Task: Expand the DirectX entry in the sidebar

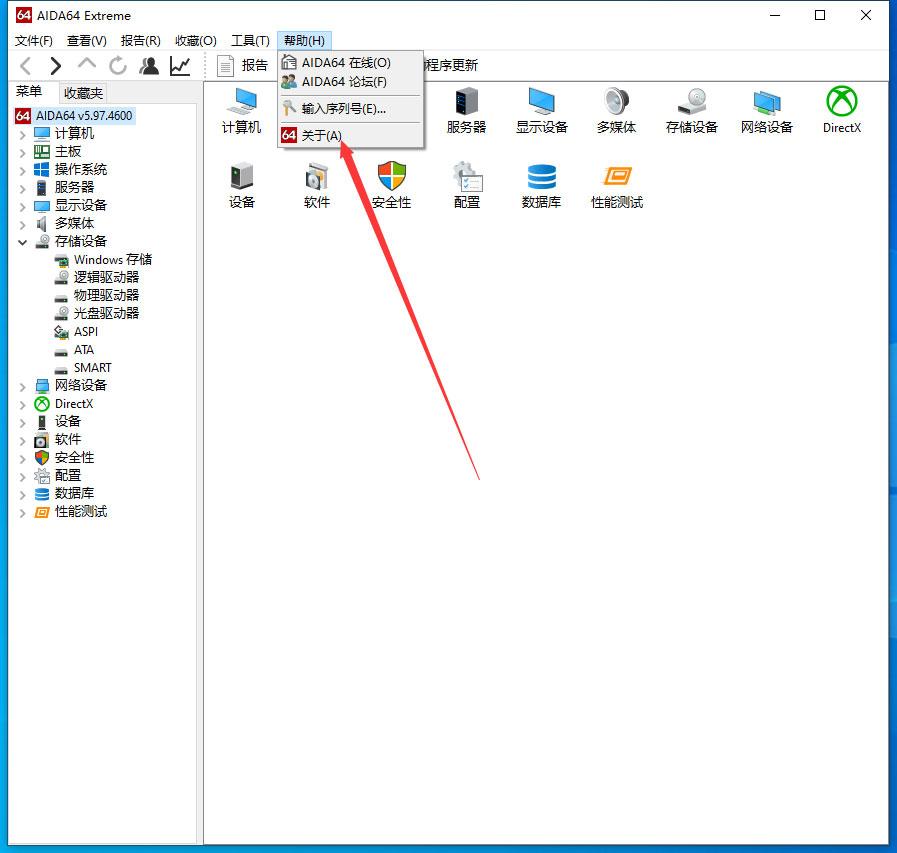Action: coord(22,403)
